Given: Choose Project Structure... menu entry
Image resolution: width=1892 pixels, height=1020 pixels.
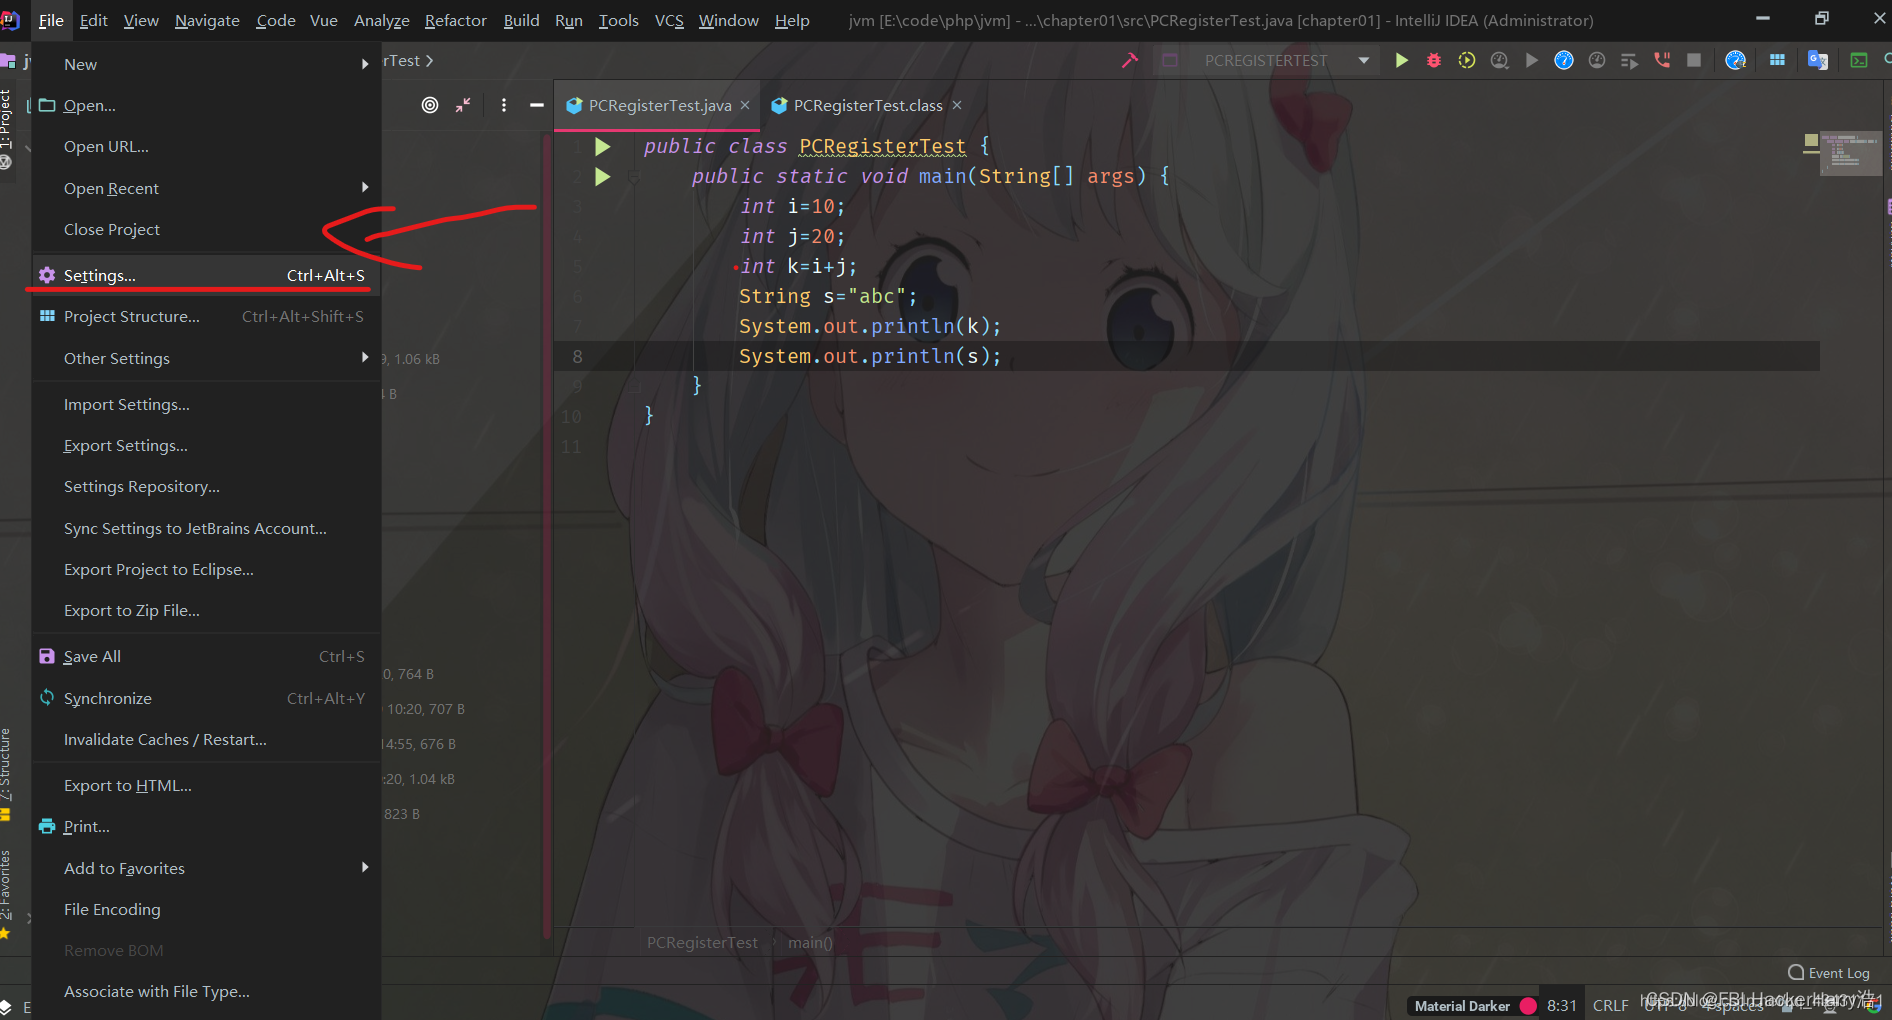Looking at the screenshot, I should (206, 316).
